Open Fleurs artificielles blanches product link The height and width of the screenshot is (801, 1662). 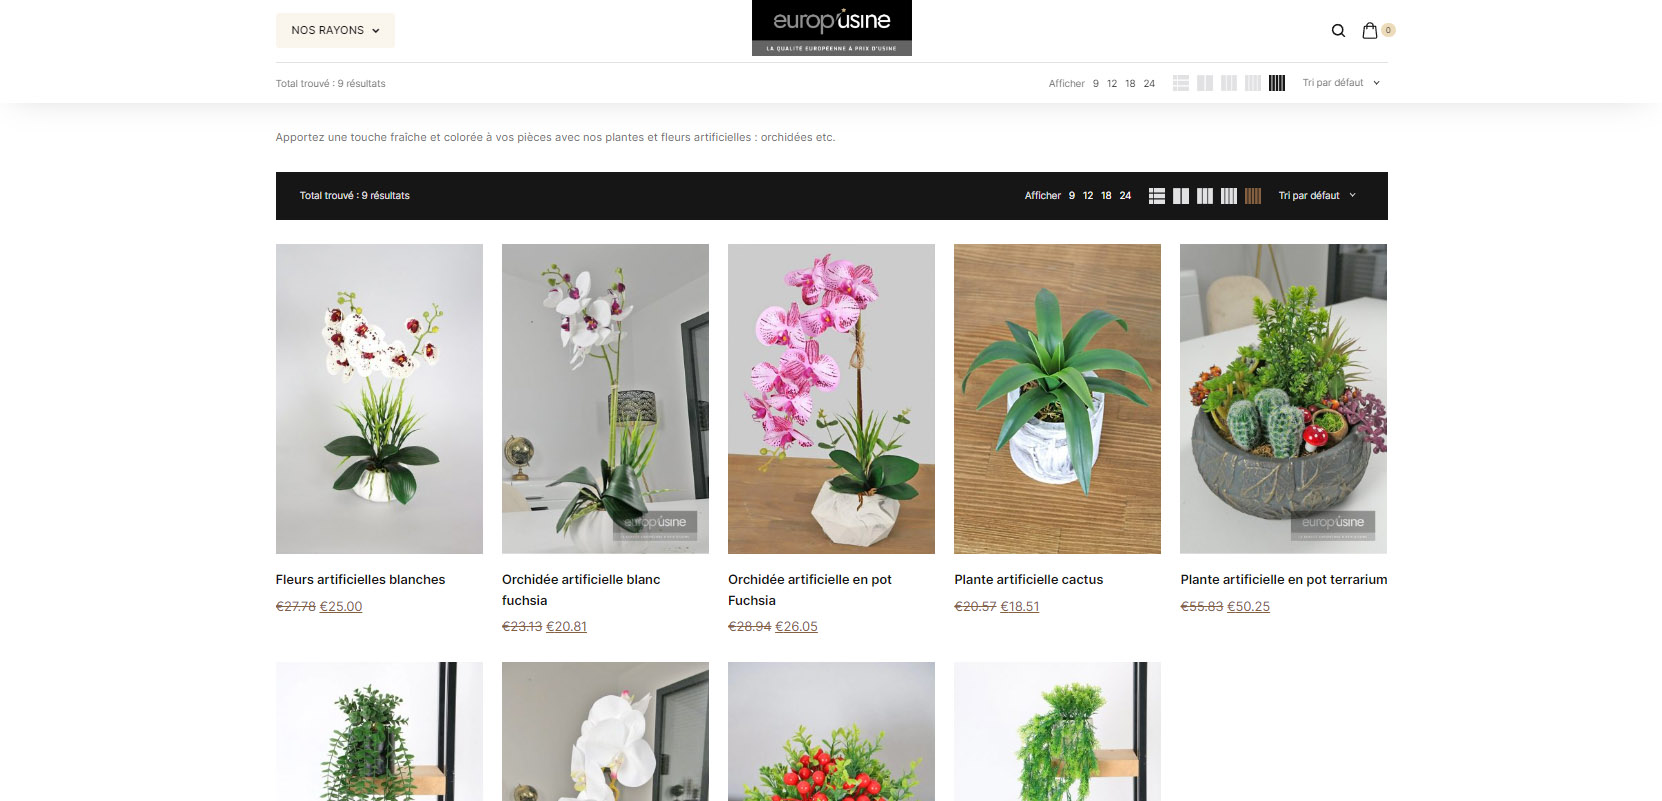click(361, 579)
